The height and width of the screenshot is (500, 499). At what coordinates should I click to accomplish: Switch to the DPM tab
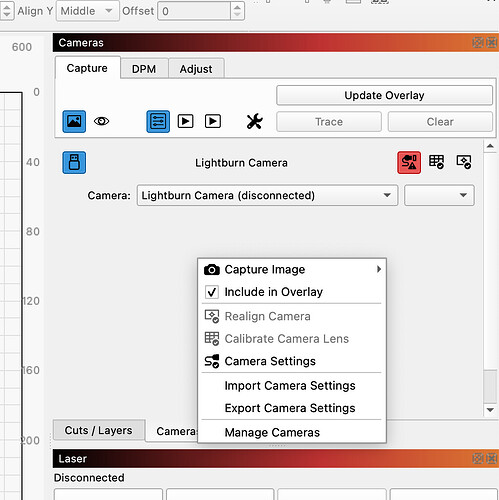click(x=144, y=69)
